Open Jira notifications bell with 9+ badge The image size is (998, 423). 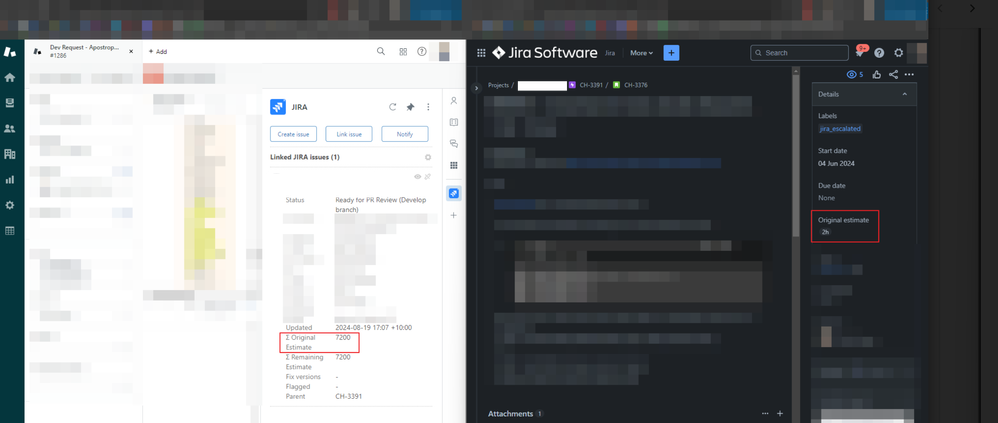860,53
